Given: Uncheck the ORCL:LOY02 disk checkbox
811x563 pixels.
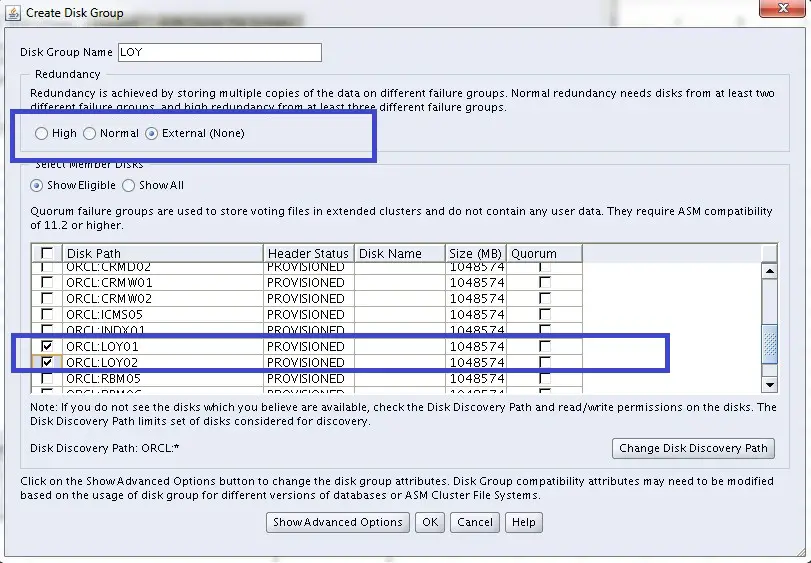Looking at the screenshot, I should click(47, 362).
